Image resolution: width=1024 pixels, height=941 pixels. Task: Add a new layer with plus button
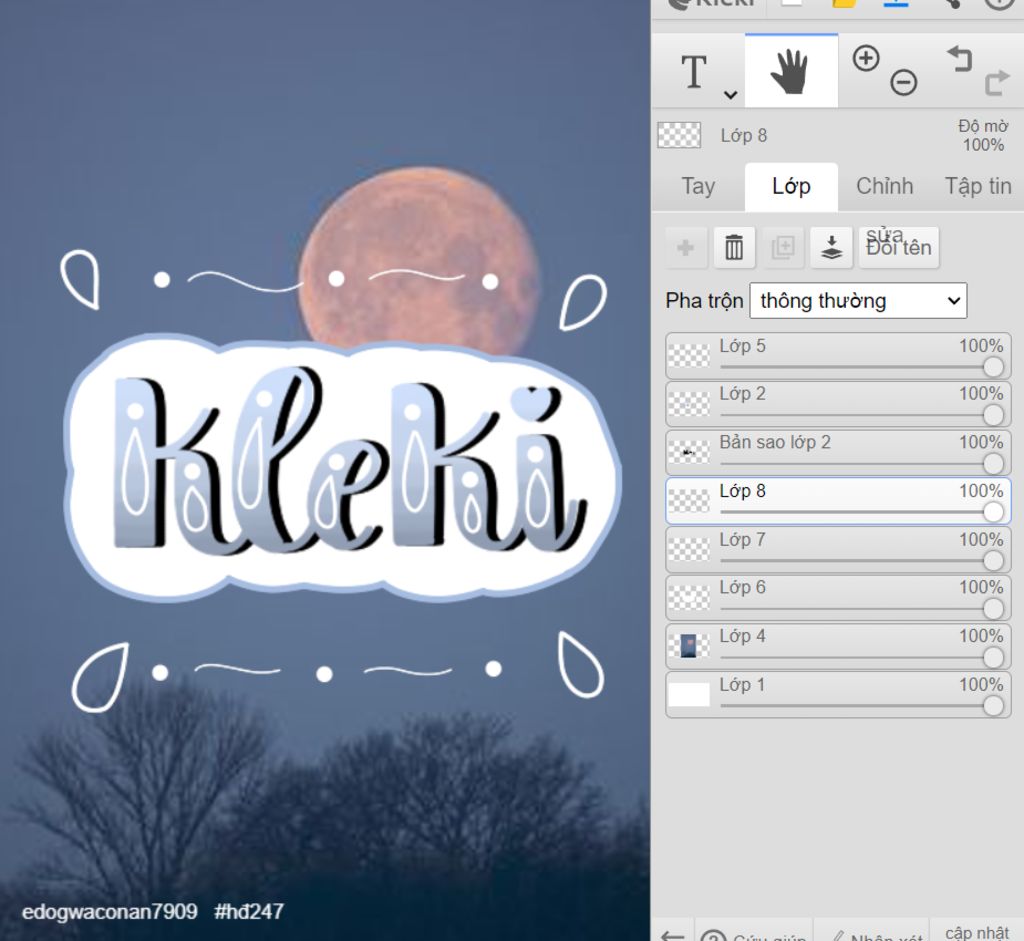[x=686, y=247]
